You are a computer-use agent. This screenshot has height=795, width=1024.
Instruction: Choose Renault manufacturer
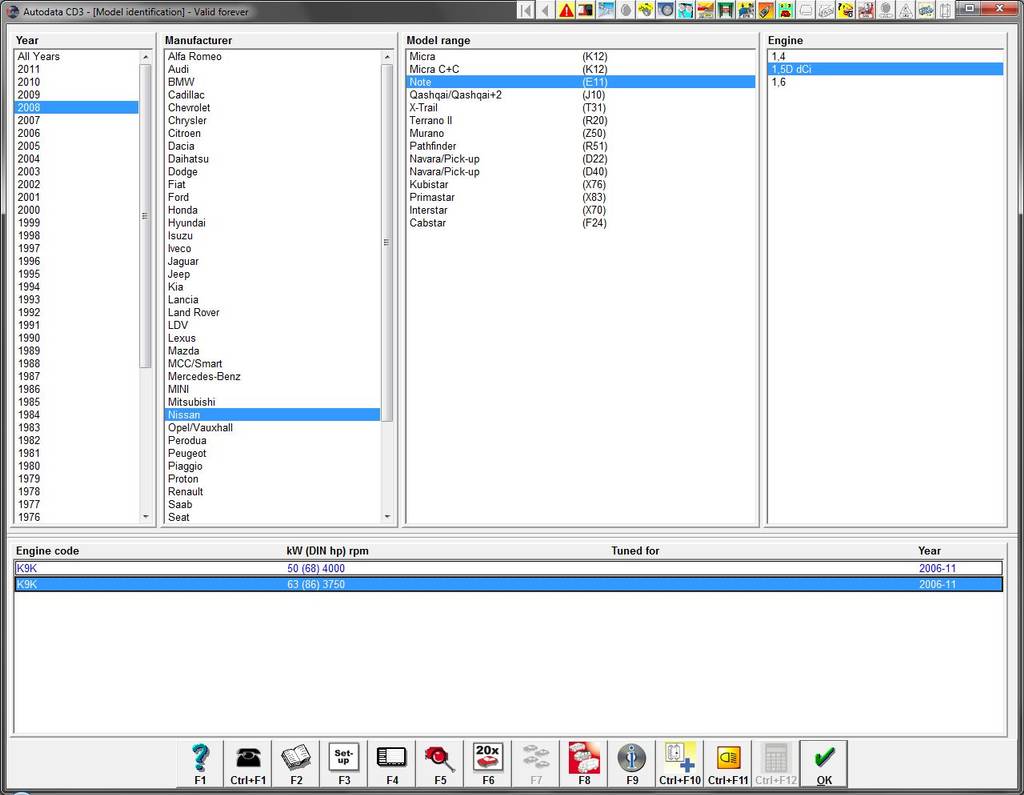[272, 491]
